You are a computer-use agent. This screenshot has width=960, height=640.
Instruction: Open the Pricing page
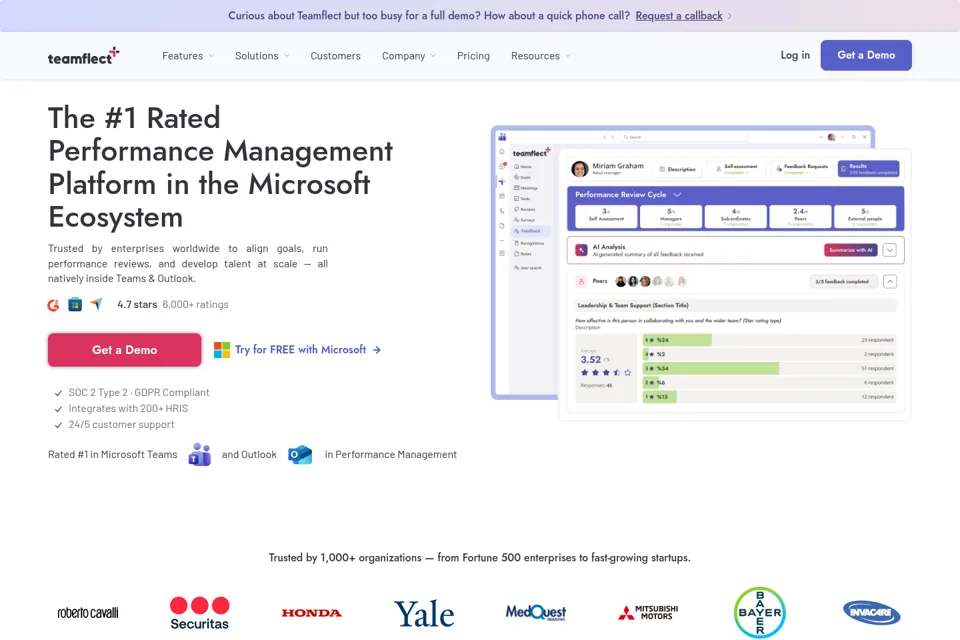point(473,56)
